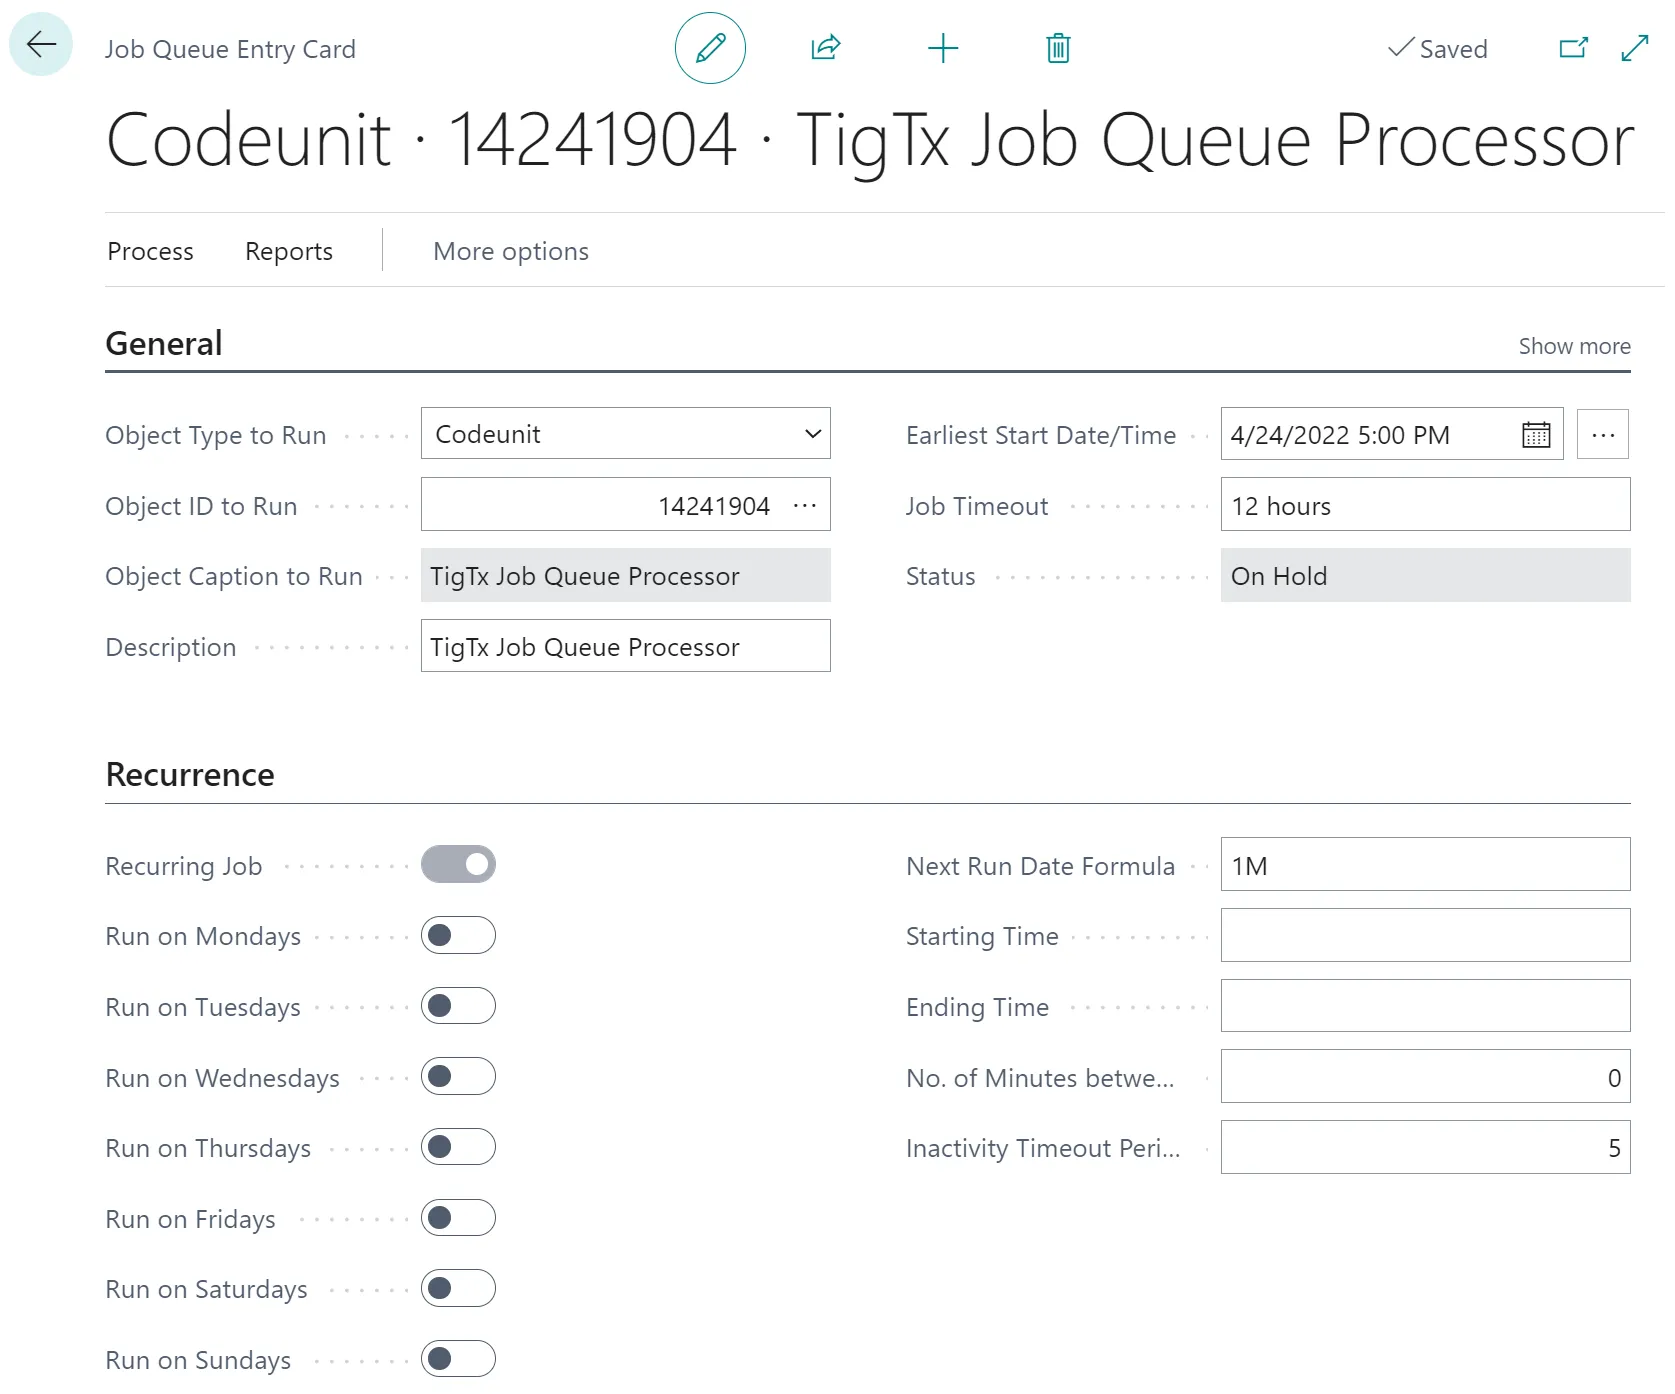Click the Next Run Date Formula field
1675x1394 pixels.
pos(1425,864)
